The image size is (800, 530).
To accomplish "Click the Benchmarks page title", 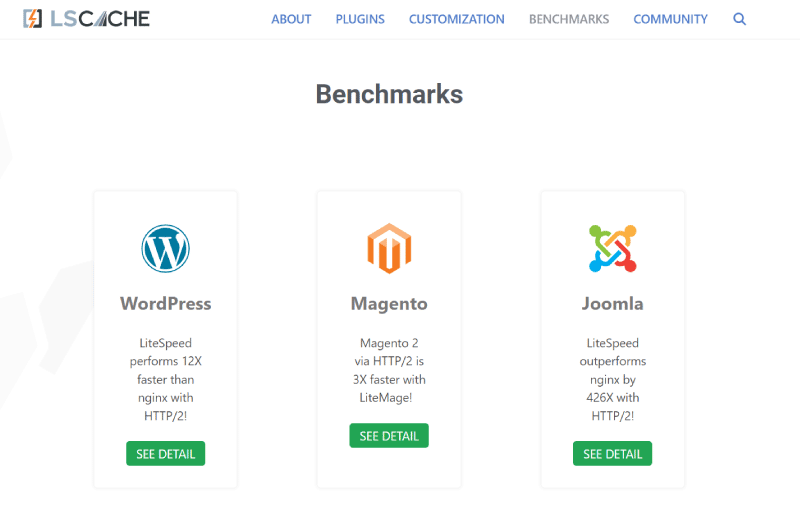I will click(389, 94).
